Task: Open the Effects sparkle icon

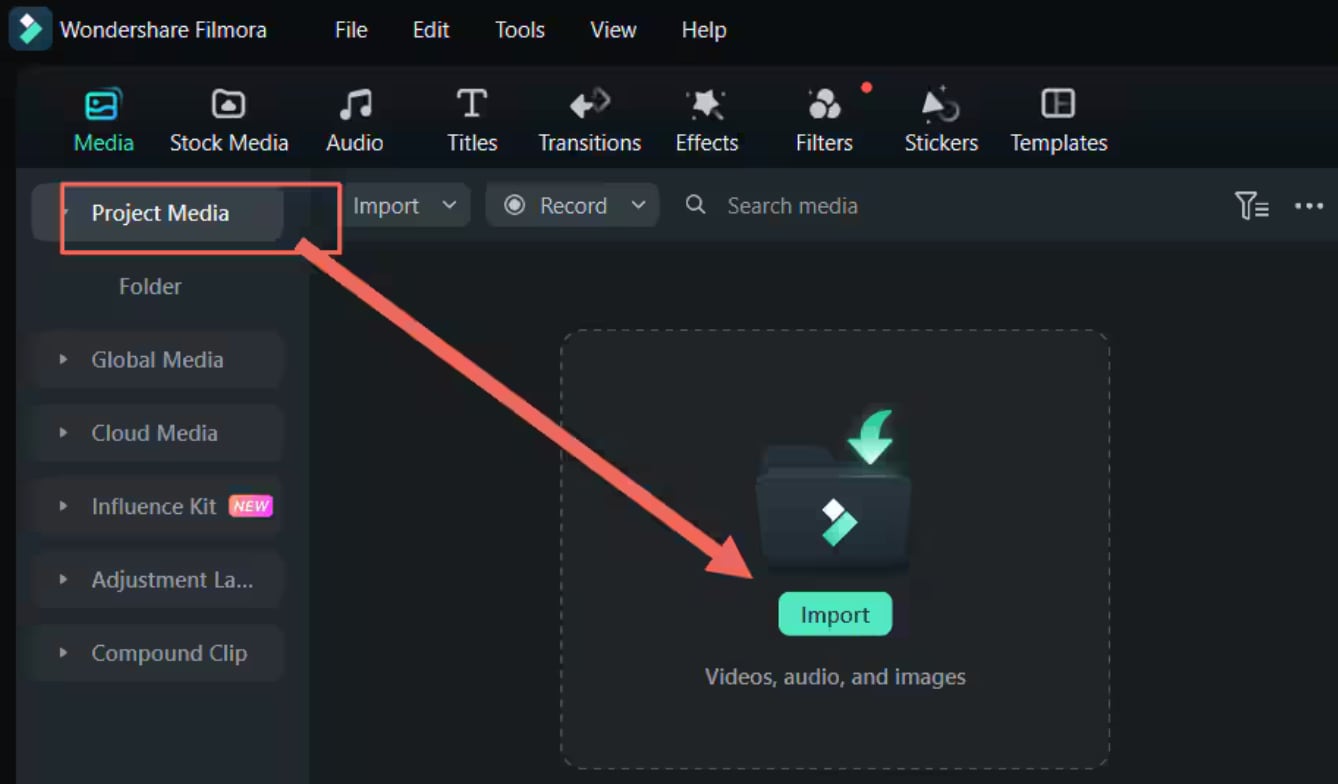Action: [x=707, y=105]
